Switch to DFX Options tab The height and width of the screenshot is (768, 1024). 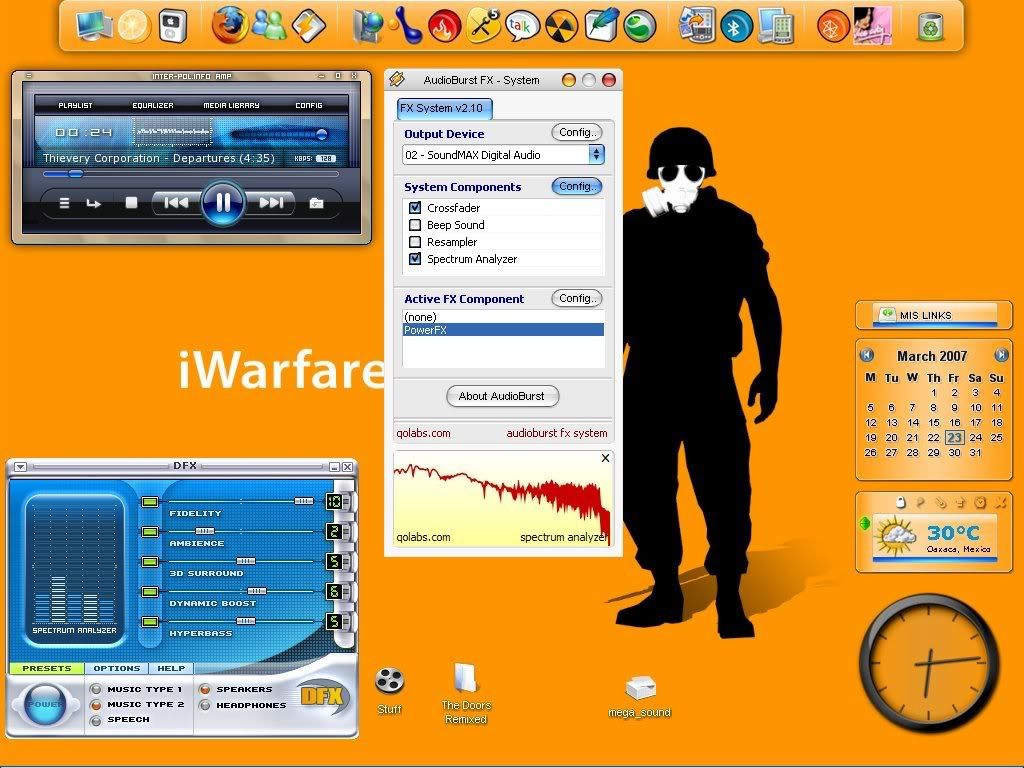coord(117,668)
